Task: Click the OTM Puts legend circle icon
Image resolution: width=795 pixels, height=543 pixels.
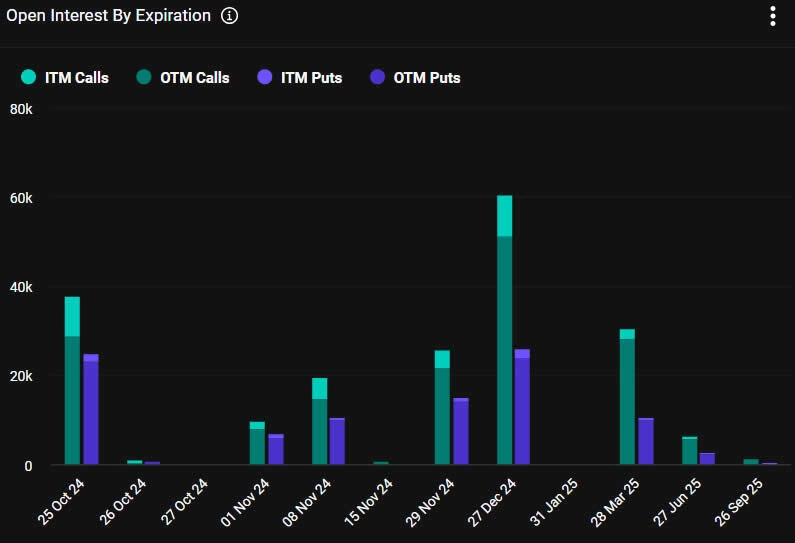Action: 377,77
